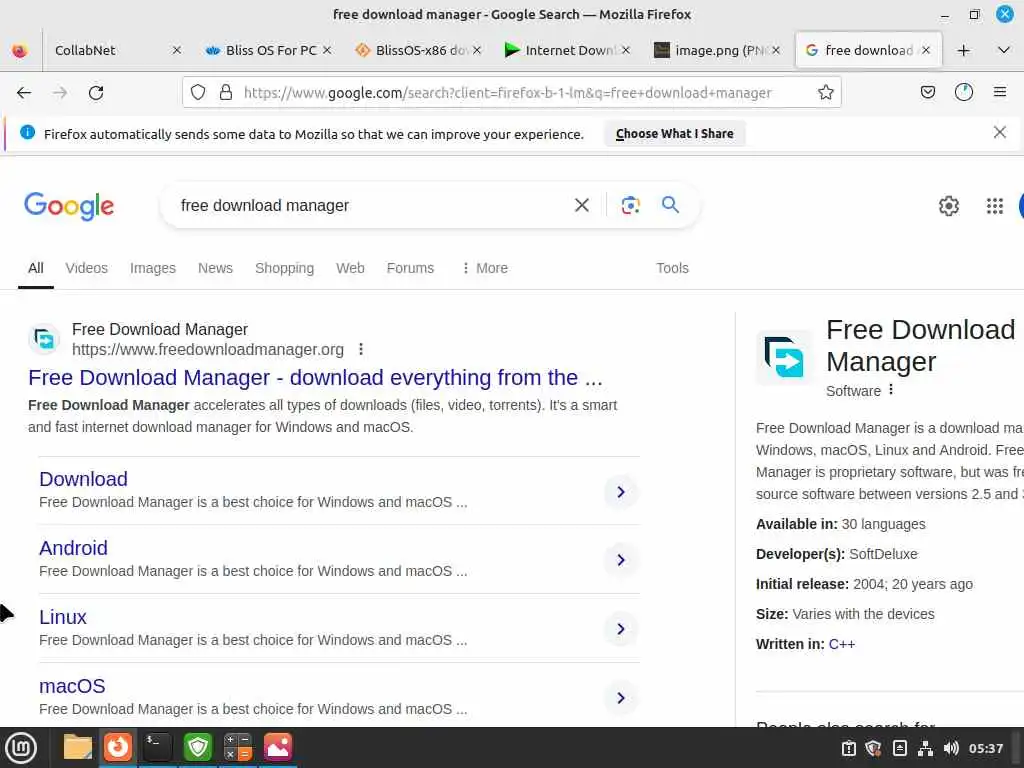The width and height of the screenshot is (1024, 768).
Task: Open the Download sitelink
Action: click(x=83, y=479)
